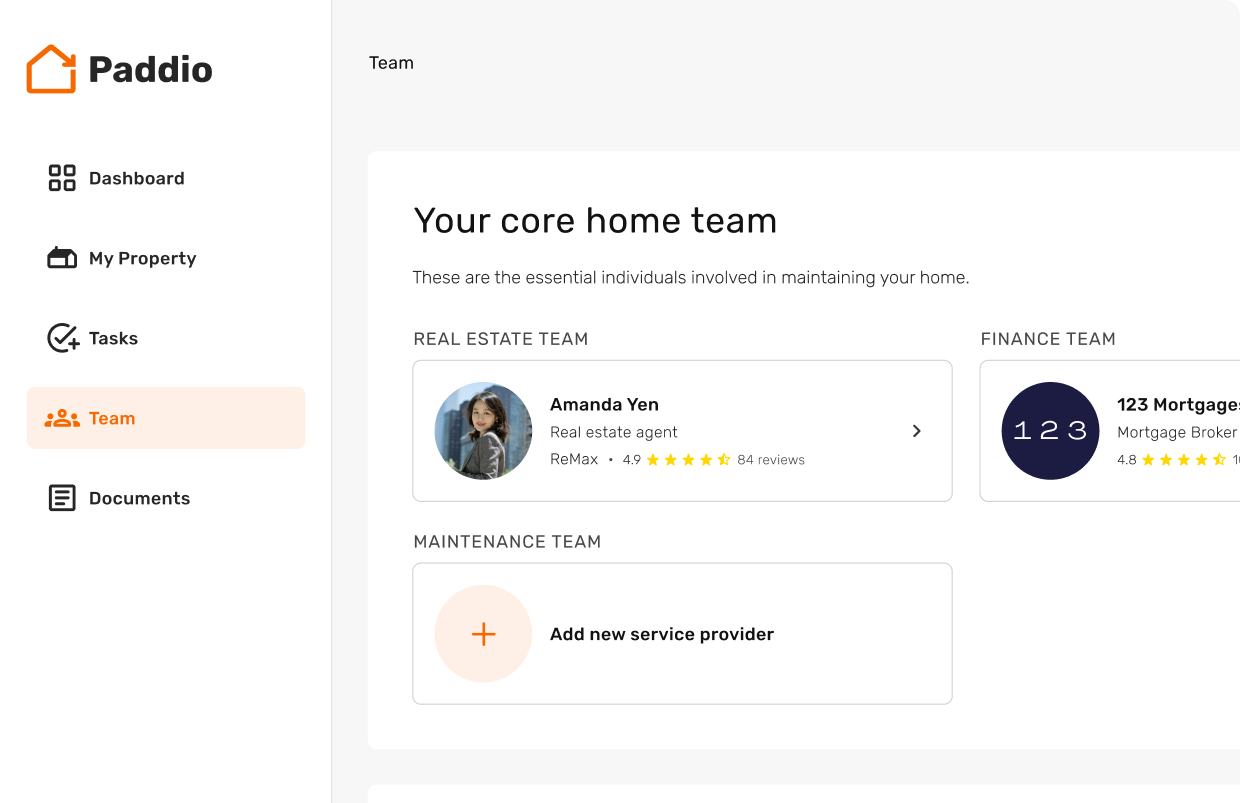The height and width of the screenshot is (803, 1240).
Task: Click the MAINTENANCE TEAM heading
Action: pos(507,542)
